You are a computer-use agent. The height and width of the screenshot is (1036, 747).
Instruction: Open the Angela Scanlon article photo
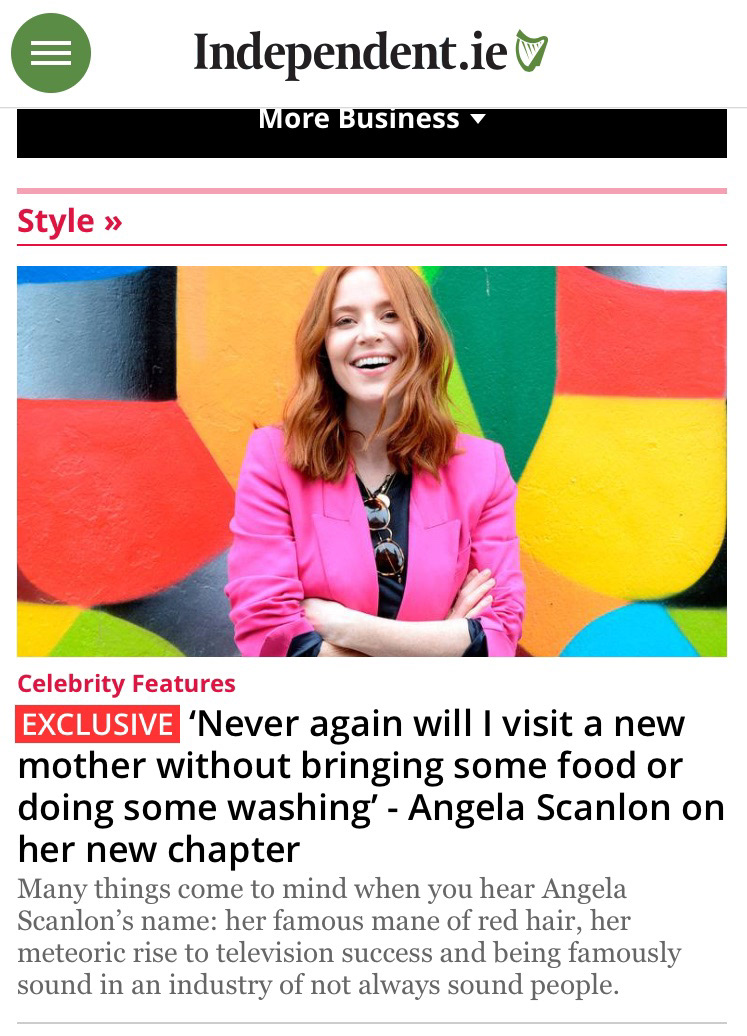pyautogui.click(x=372, y=461)
